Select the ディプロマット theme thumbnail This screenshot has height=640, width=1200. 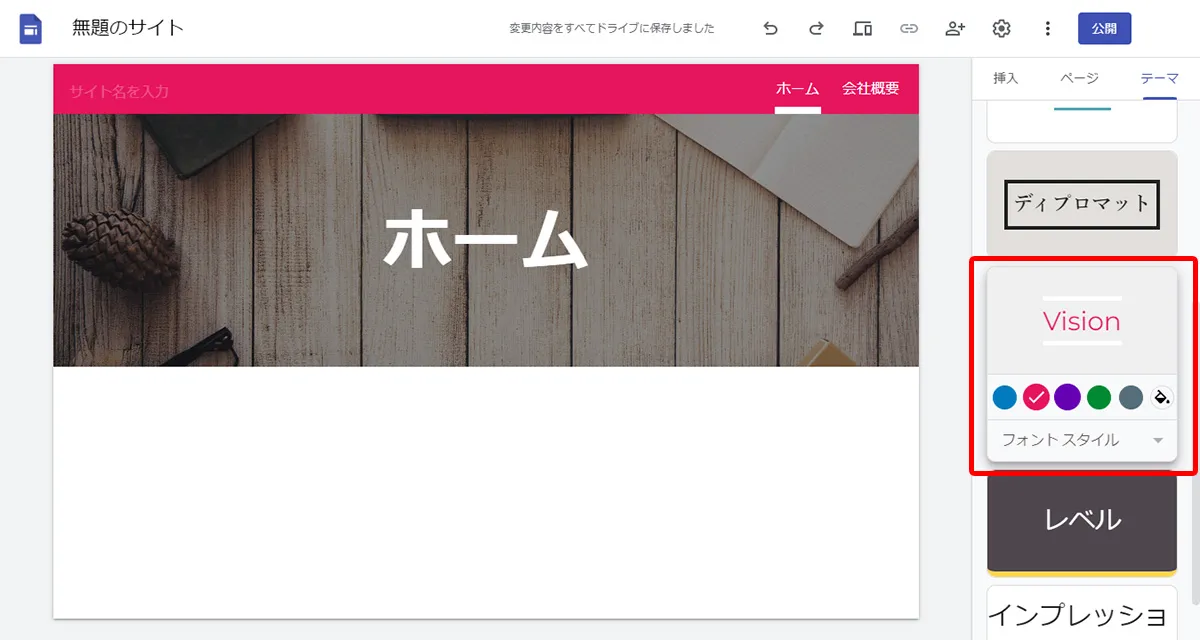click(x=1081, y=205)
